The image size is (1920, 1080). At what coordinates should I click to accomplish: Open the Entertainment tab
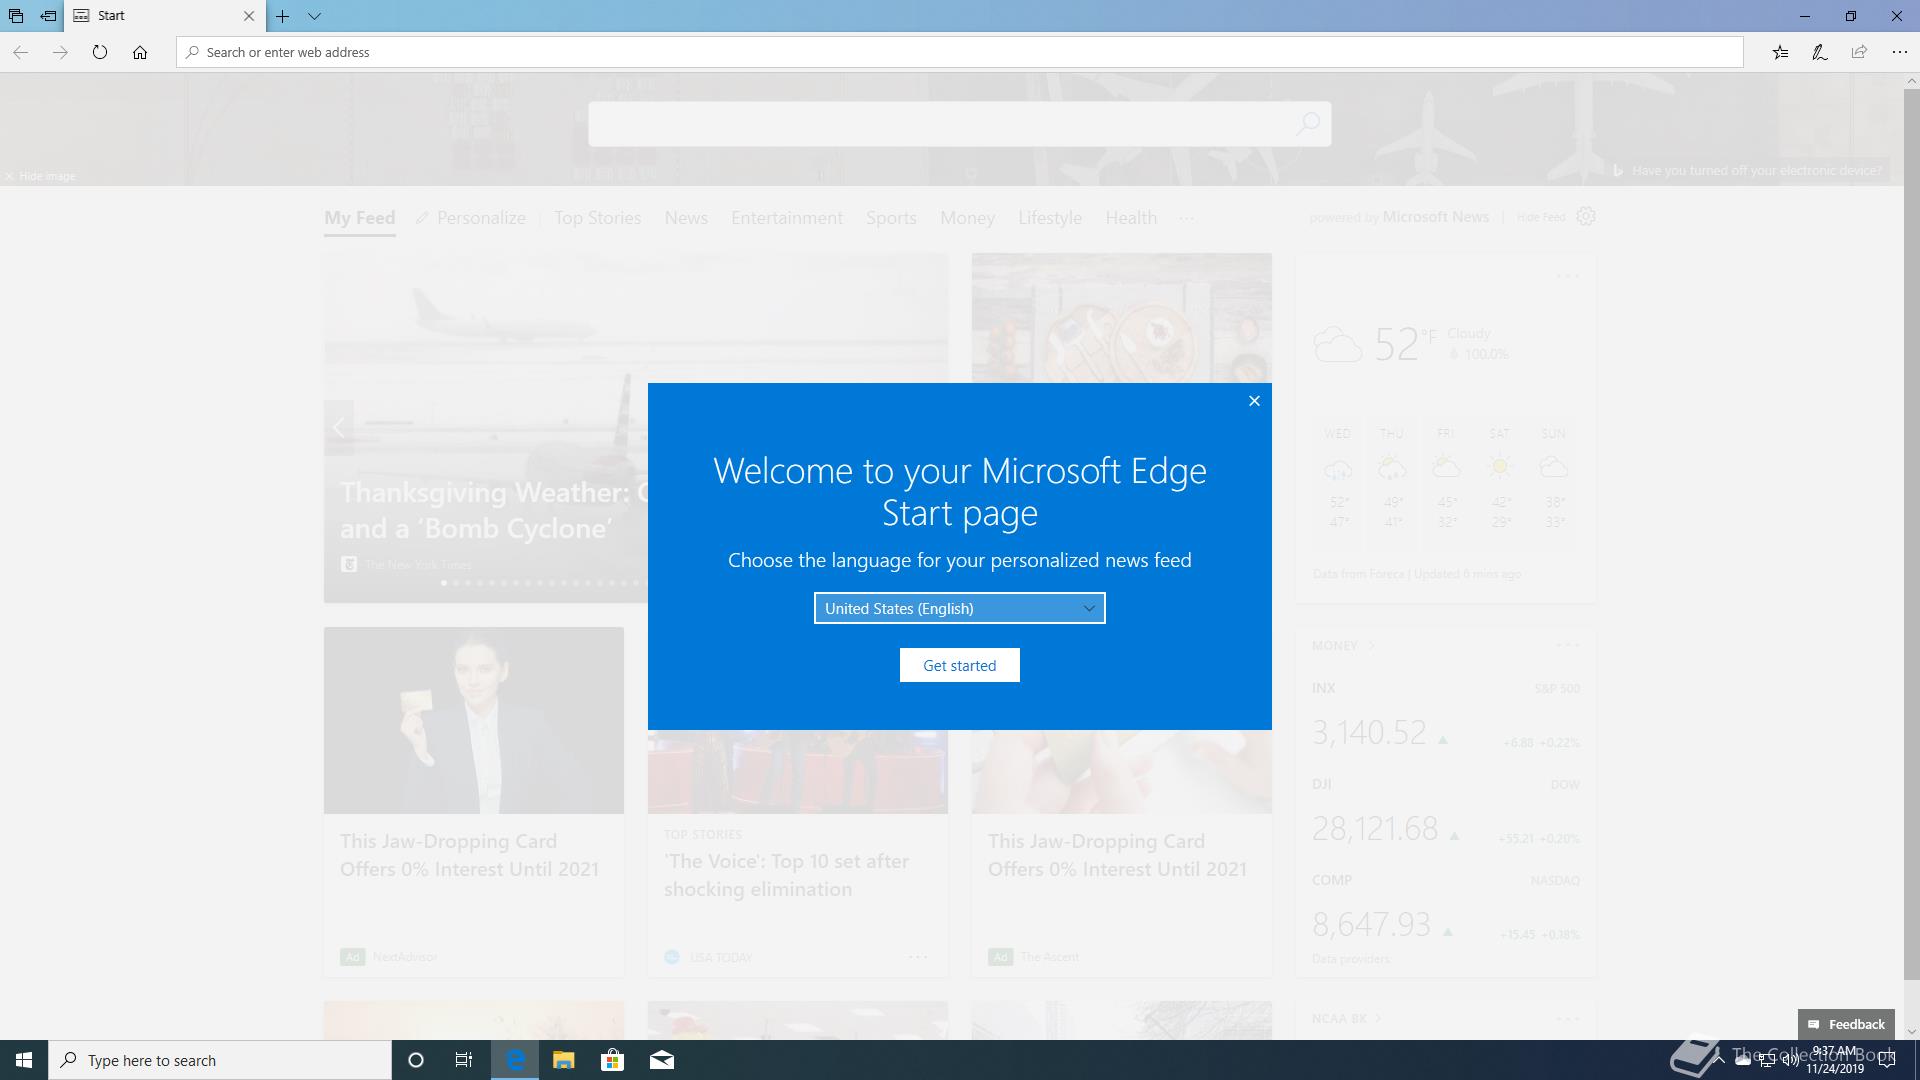pos(787,218)
